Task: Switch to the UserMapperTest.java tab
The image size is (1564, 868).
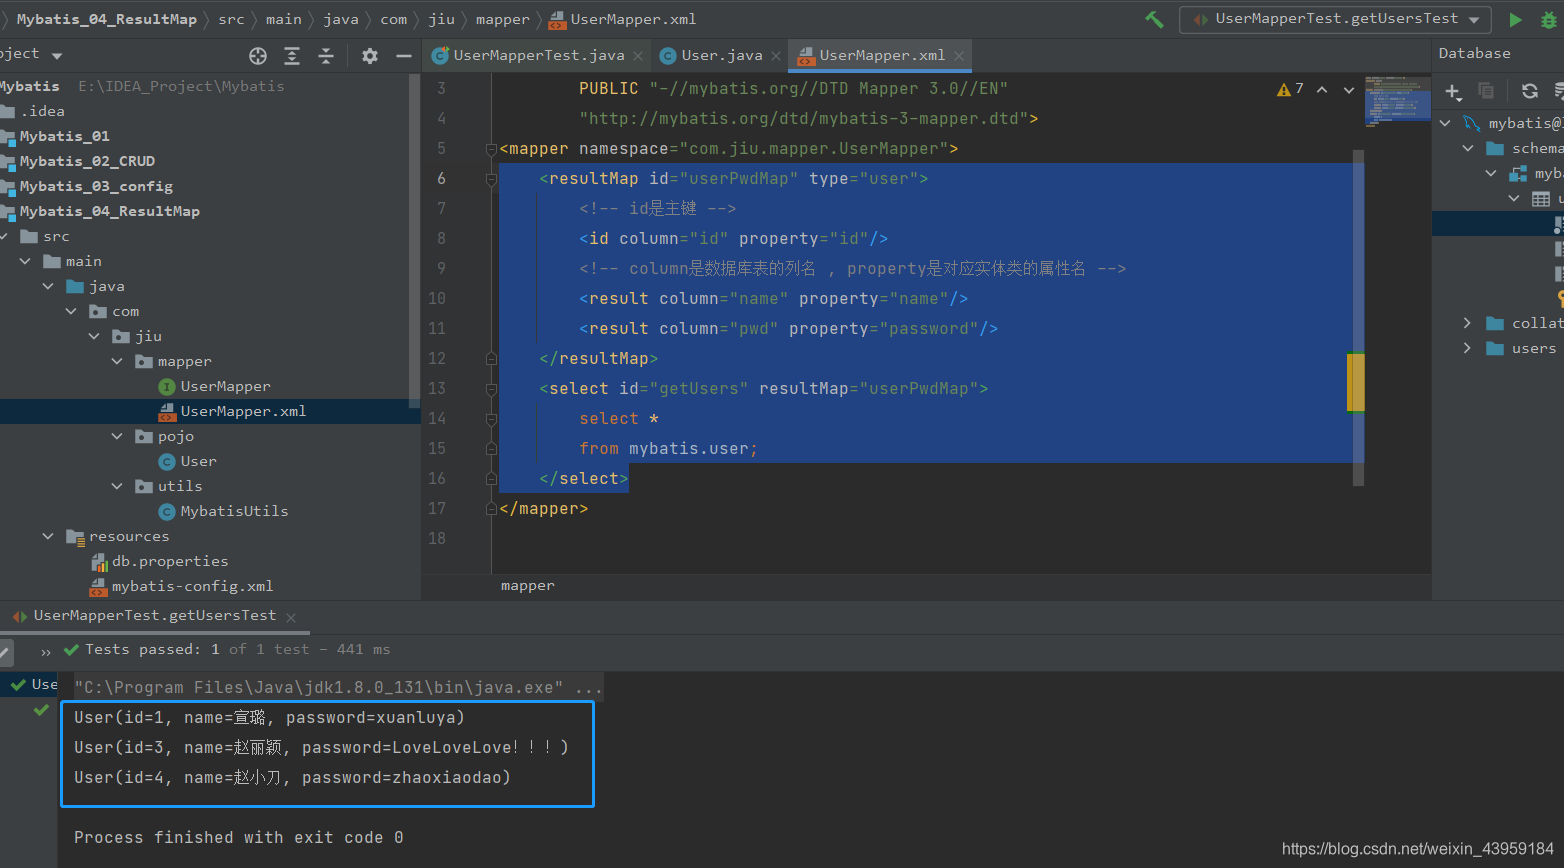Action: 538,55
